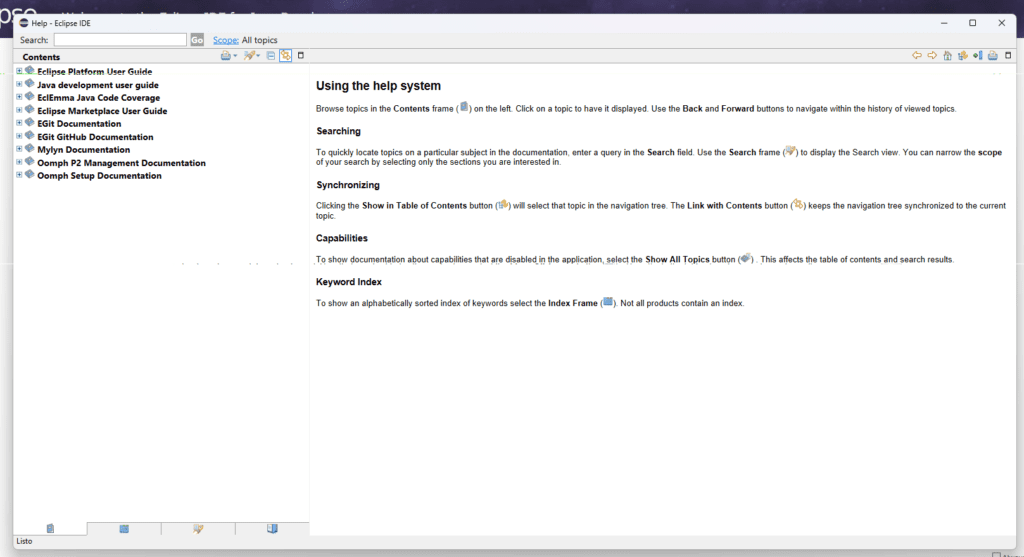Maximize the Contents frame
This screenshot has height=557, width=1024.
[300, 56]
